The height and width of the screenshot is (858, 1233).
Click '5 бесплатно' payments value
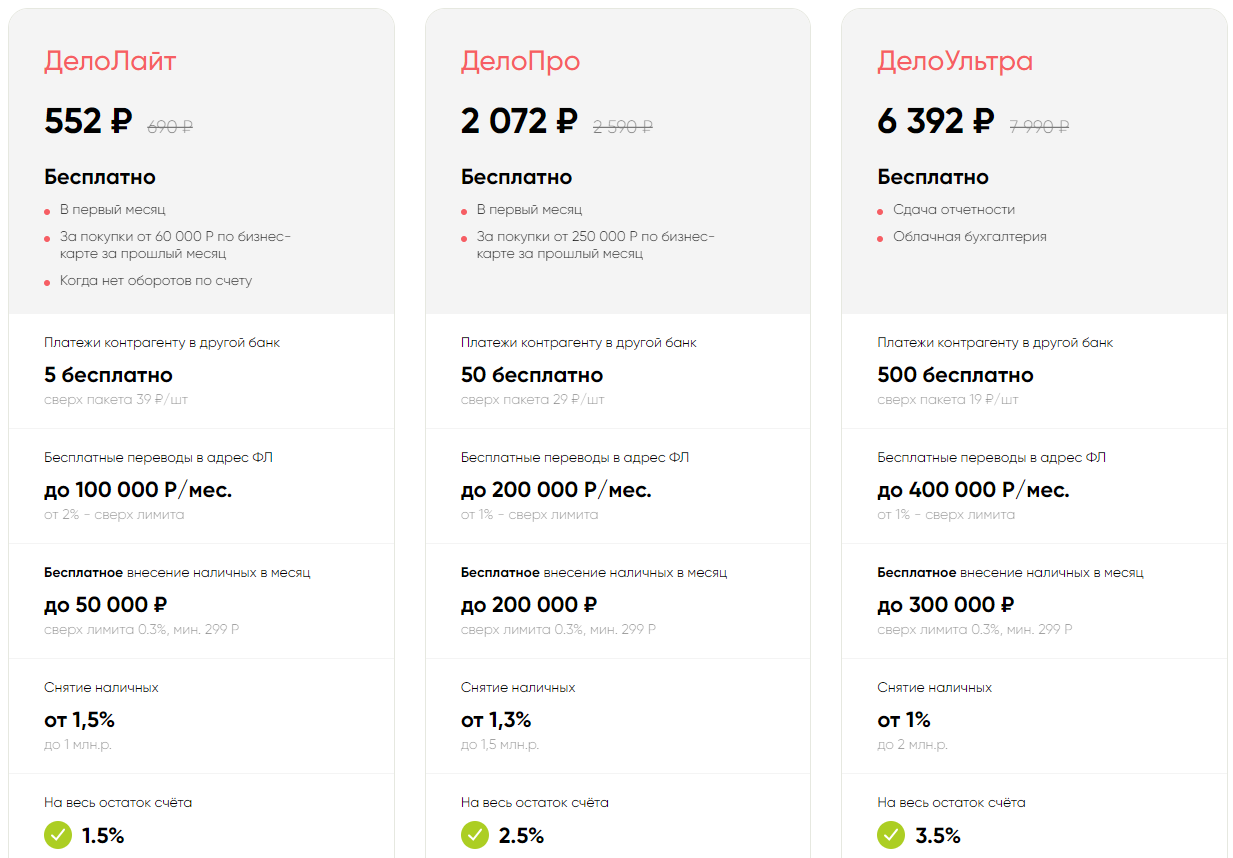(x=108, y=375)
